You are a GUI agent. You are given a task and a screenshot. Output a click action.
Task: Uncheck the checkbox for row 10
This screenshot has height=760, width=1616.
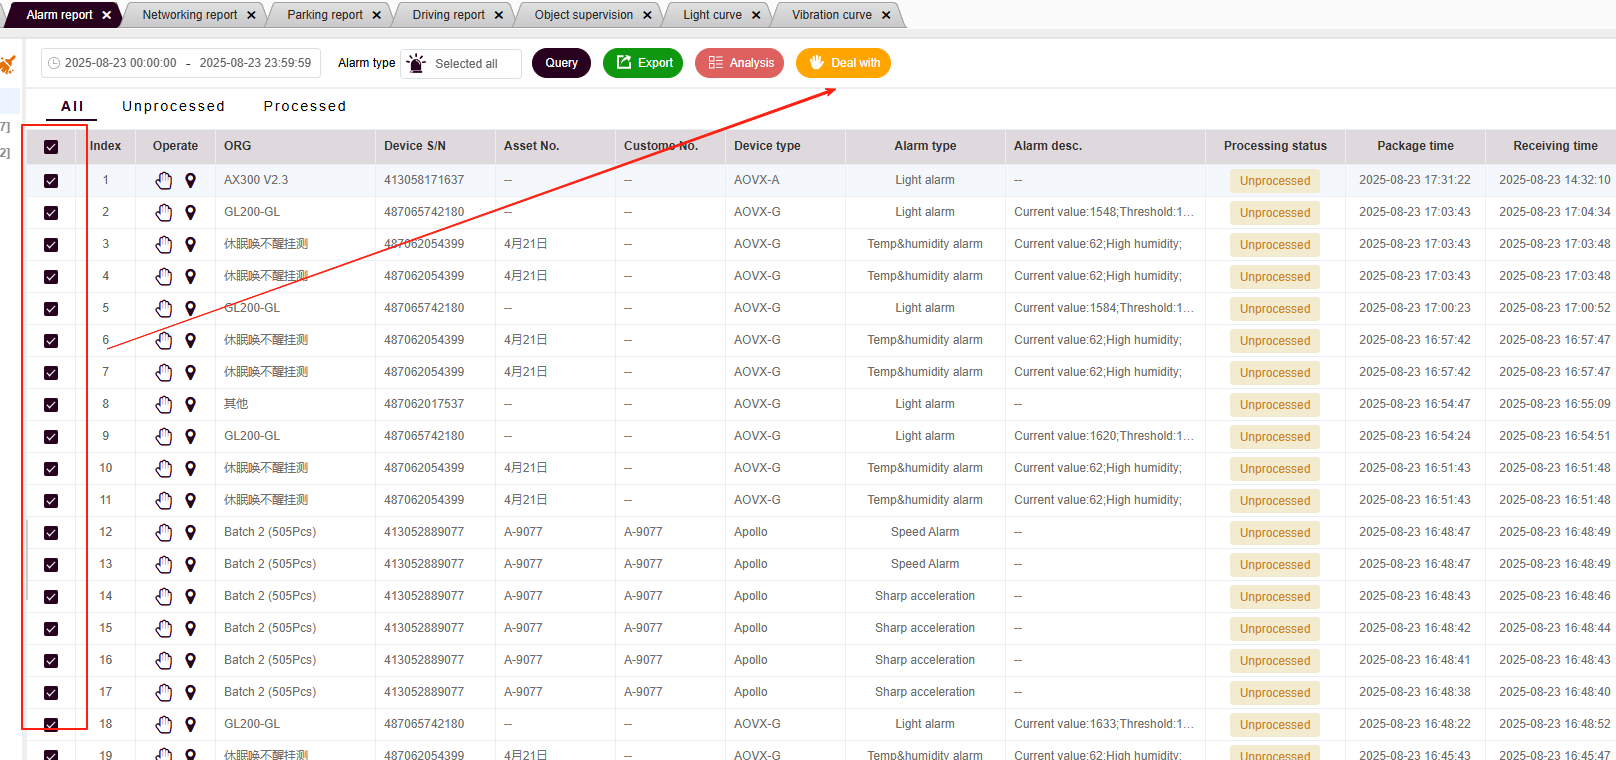51,469
